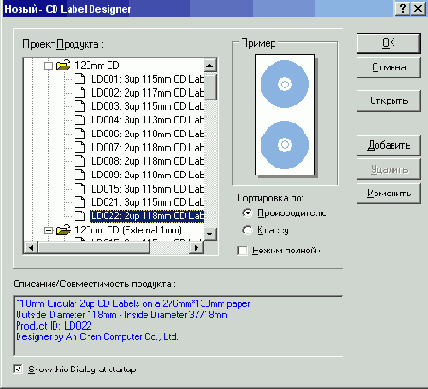Click the document icon next to LDC03

pos(80,106)
